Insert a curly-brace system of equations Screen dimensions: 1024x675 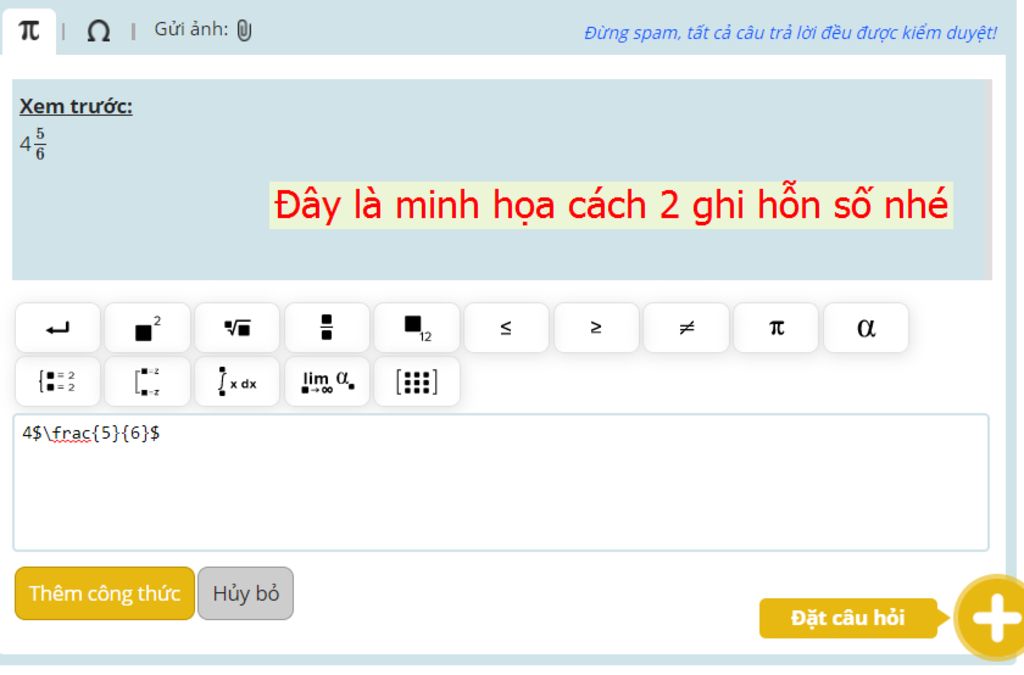tap(57, 381)
